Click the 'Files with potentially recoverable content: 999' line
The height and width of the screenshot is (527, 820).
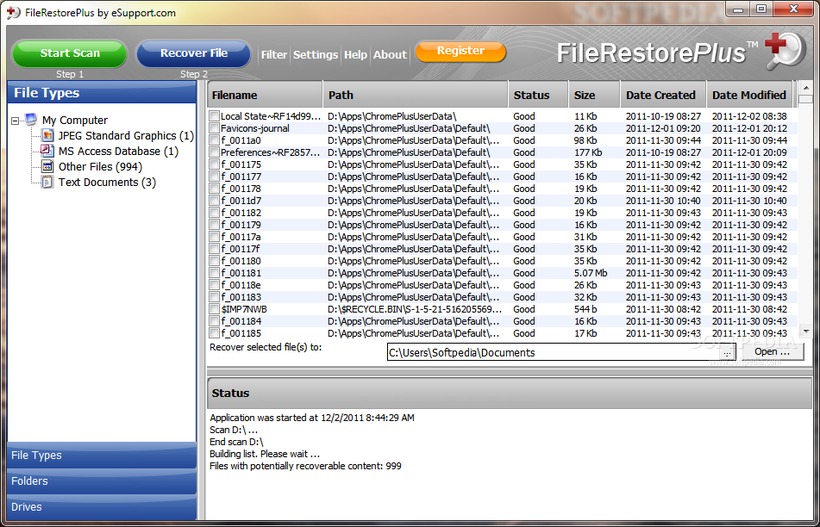(305, 466)
